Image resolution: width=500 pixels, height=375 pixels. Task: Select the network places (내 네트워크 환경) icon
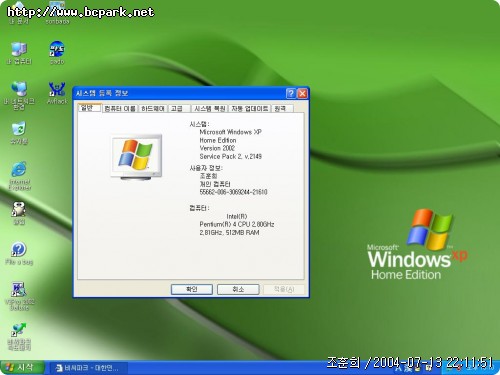(x=19, y=95)
